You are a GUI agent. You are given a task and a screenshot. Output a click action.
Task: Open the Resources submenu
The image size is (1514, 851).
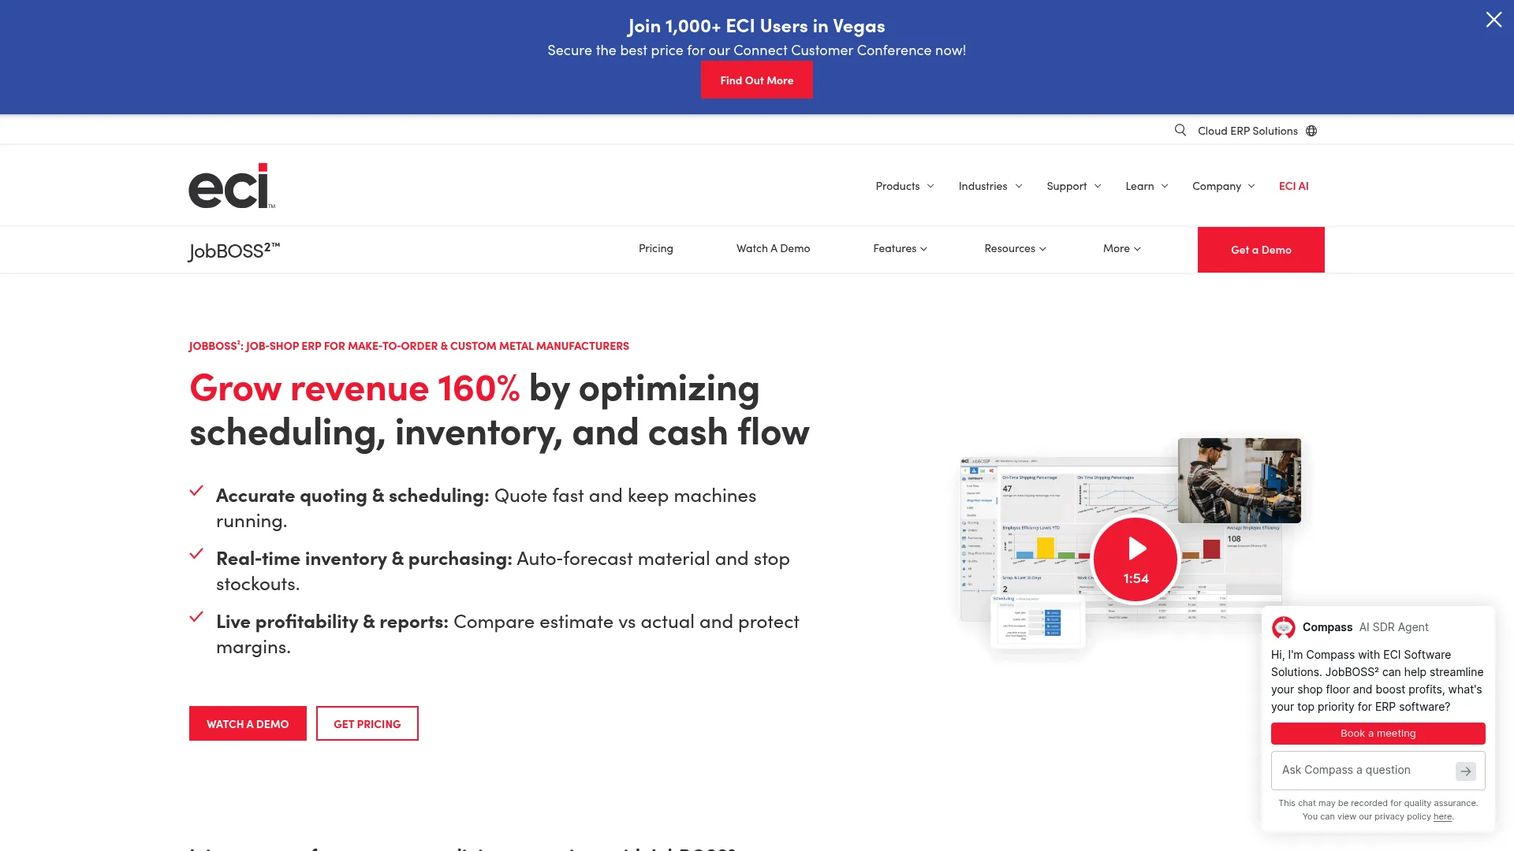pos(1015,249)
